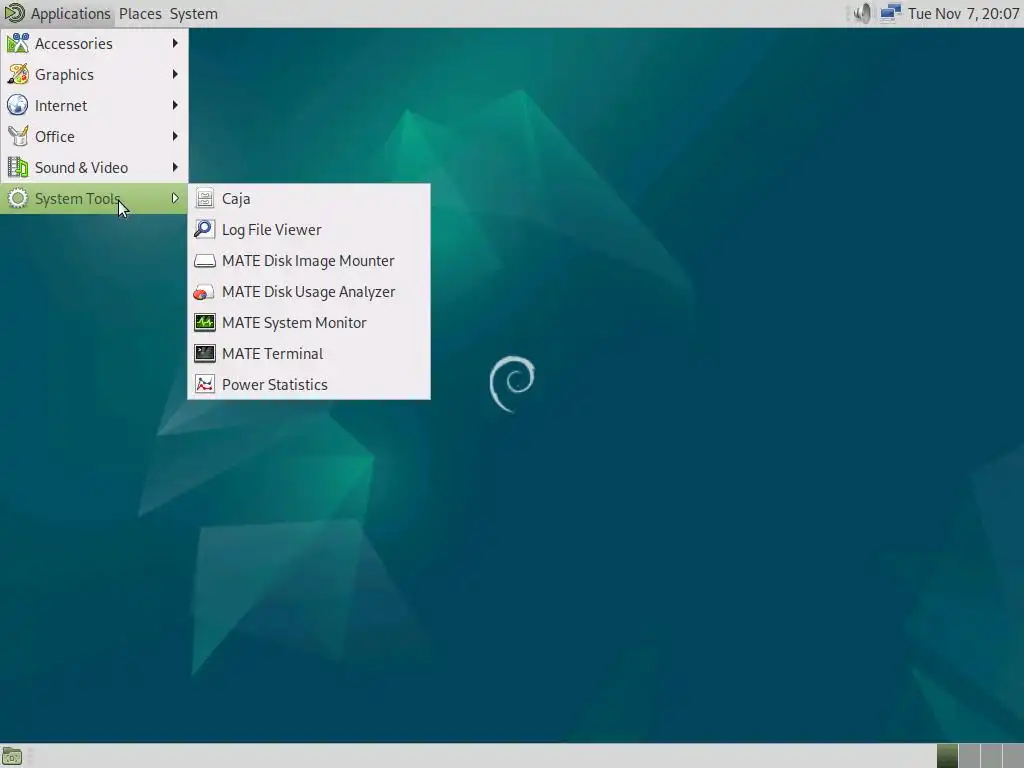
Task: Click the volume speaker icon in the panel
Action: pos(862,14)
